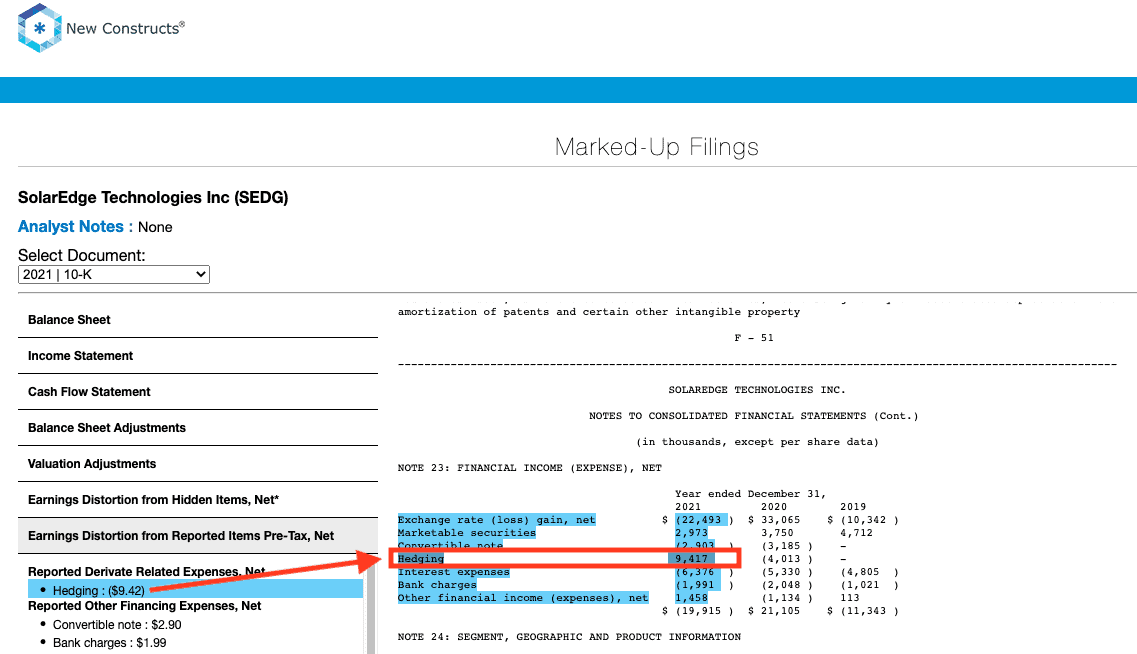Open the Balance Sheet Adjustments section

tap(198, 428)
